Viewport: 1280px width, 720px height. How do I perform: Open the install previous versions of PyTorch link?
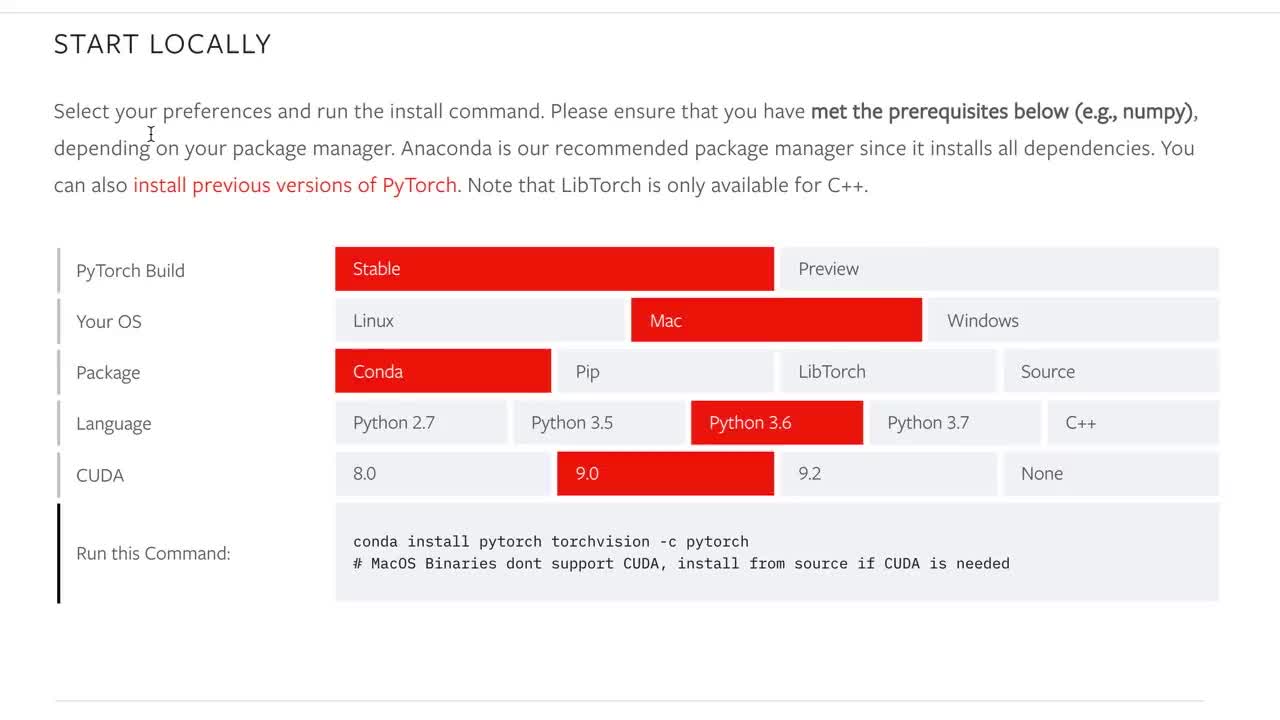(x=295, y=185)
